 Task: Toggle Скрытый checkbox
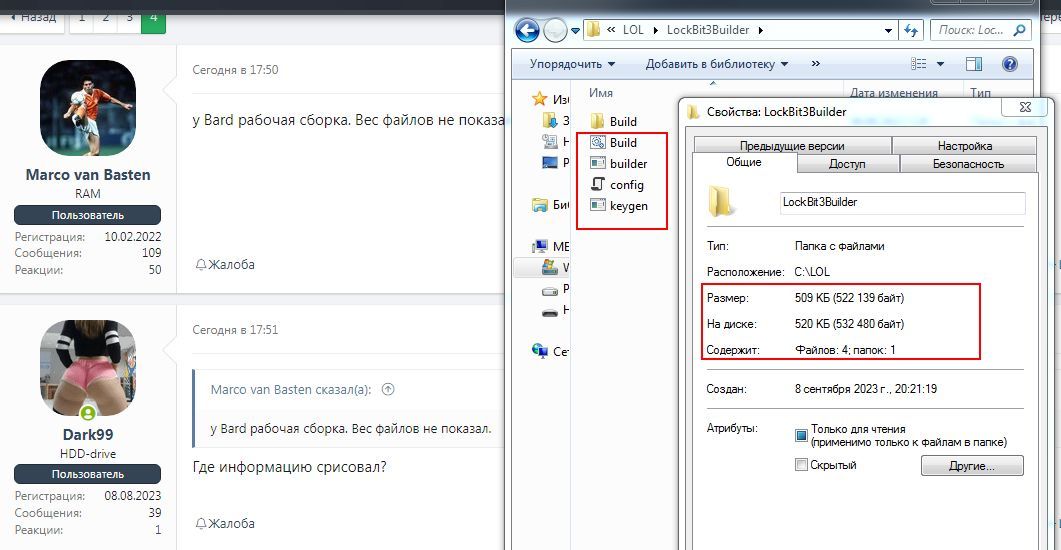click(801, 465)
